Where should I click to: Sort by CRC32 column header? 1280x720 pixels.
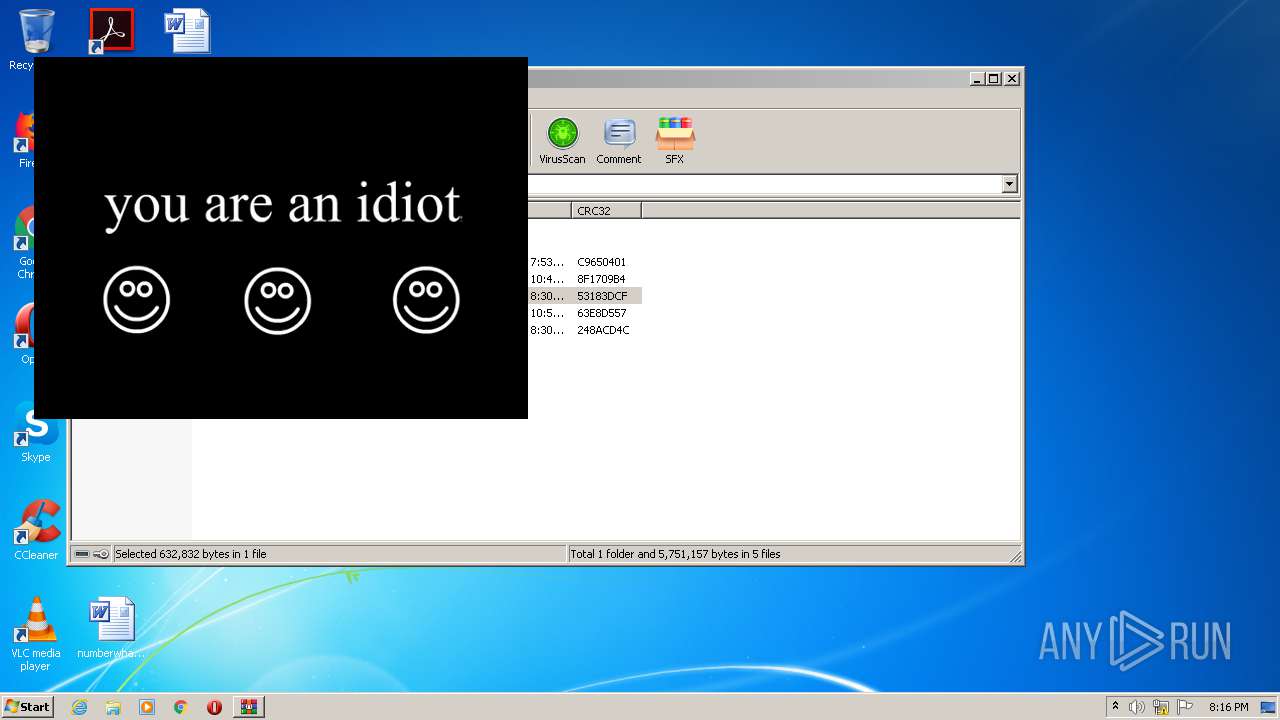pos(606,211)
